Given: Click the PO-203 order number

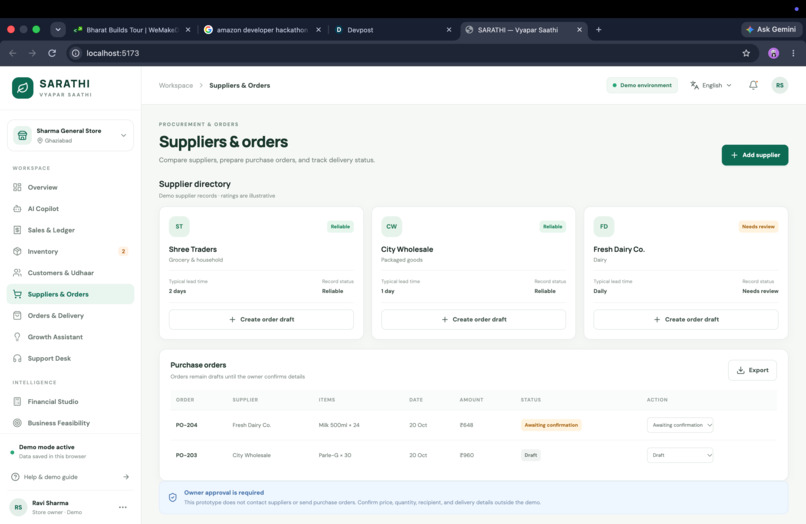Looking at the screenshot, I should (x=186, y=455).
